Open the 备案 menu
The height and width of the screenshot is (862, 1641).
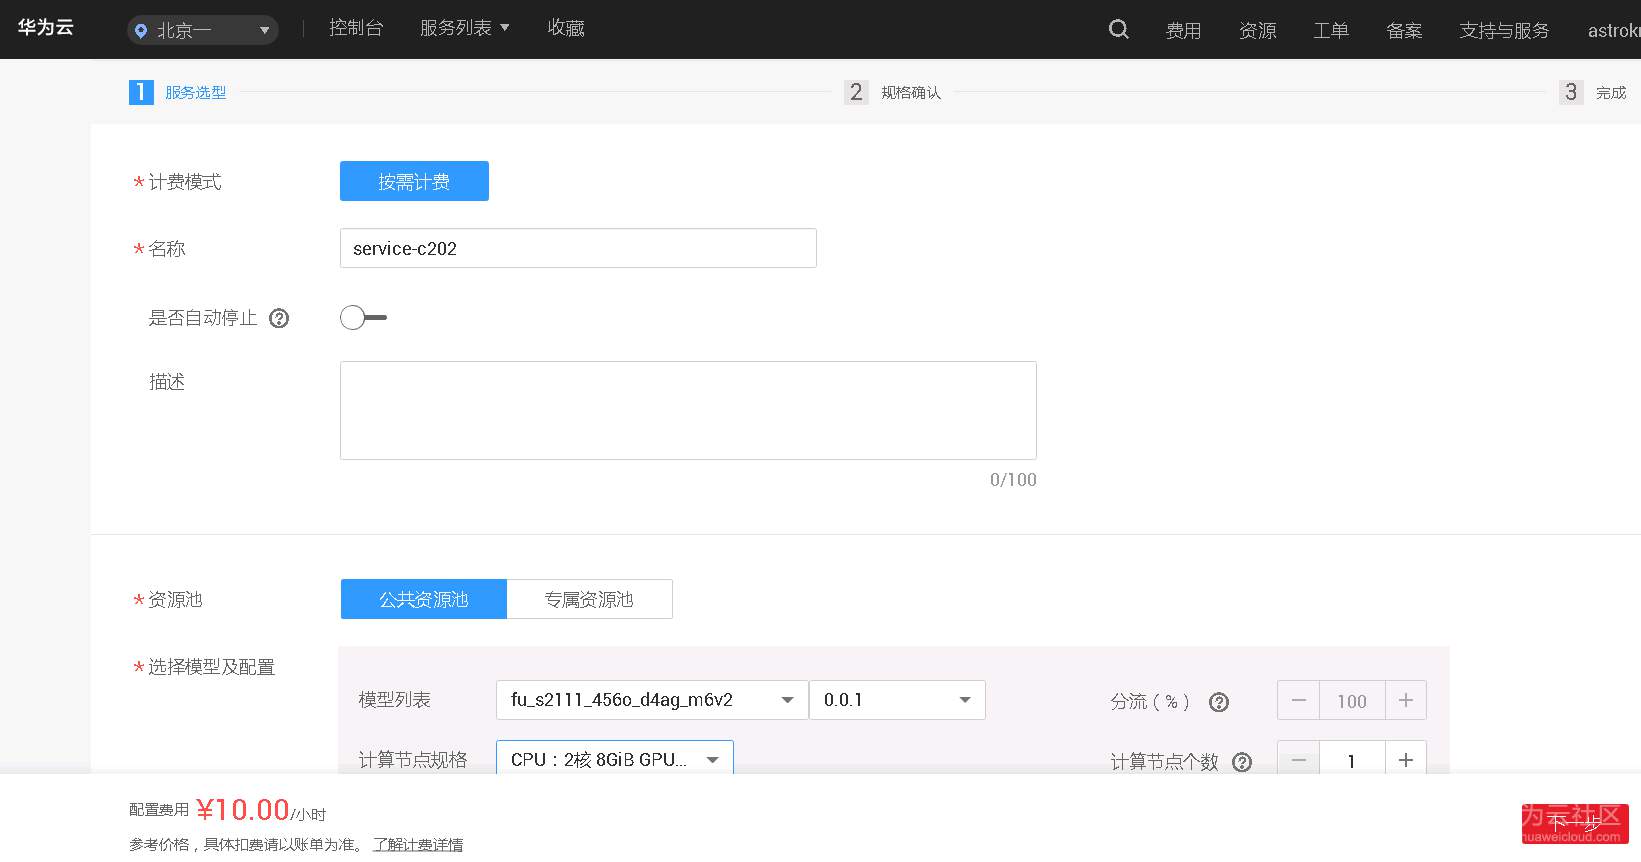coord(1404,31)
